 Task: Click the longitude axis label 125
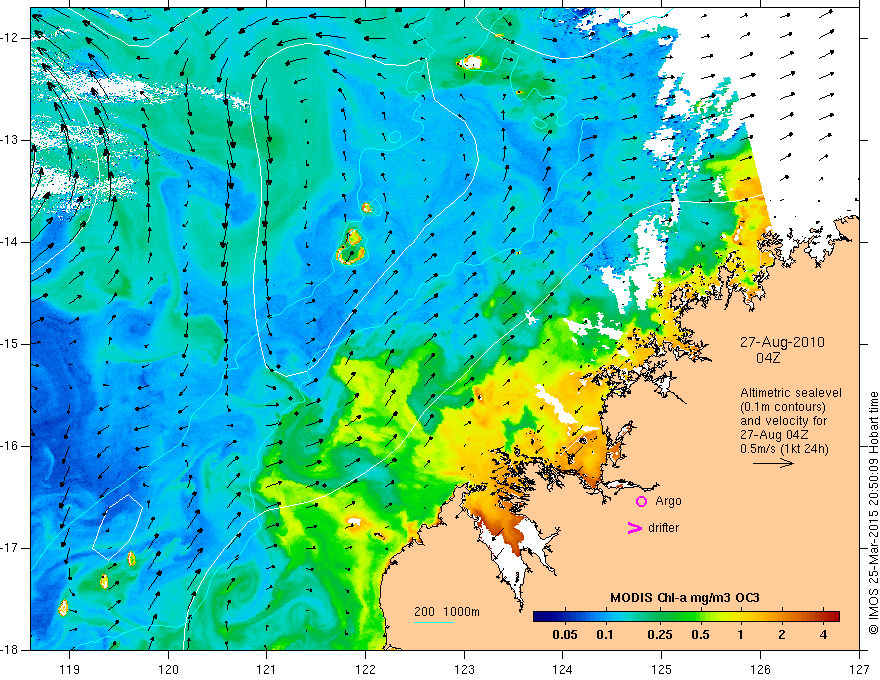(x=662, y=669)
